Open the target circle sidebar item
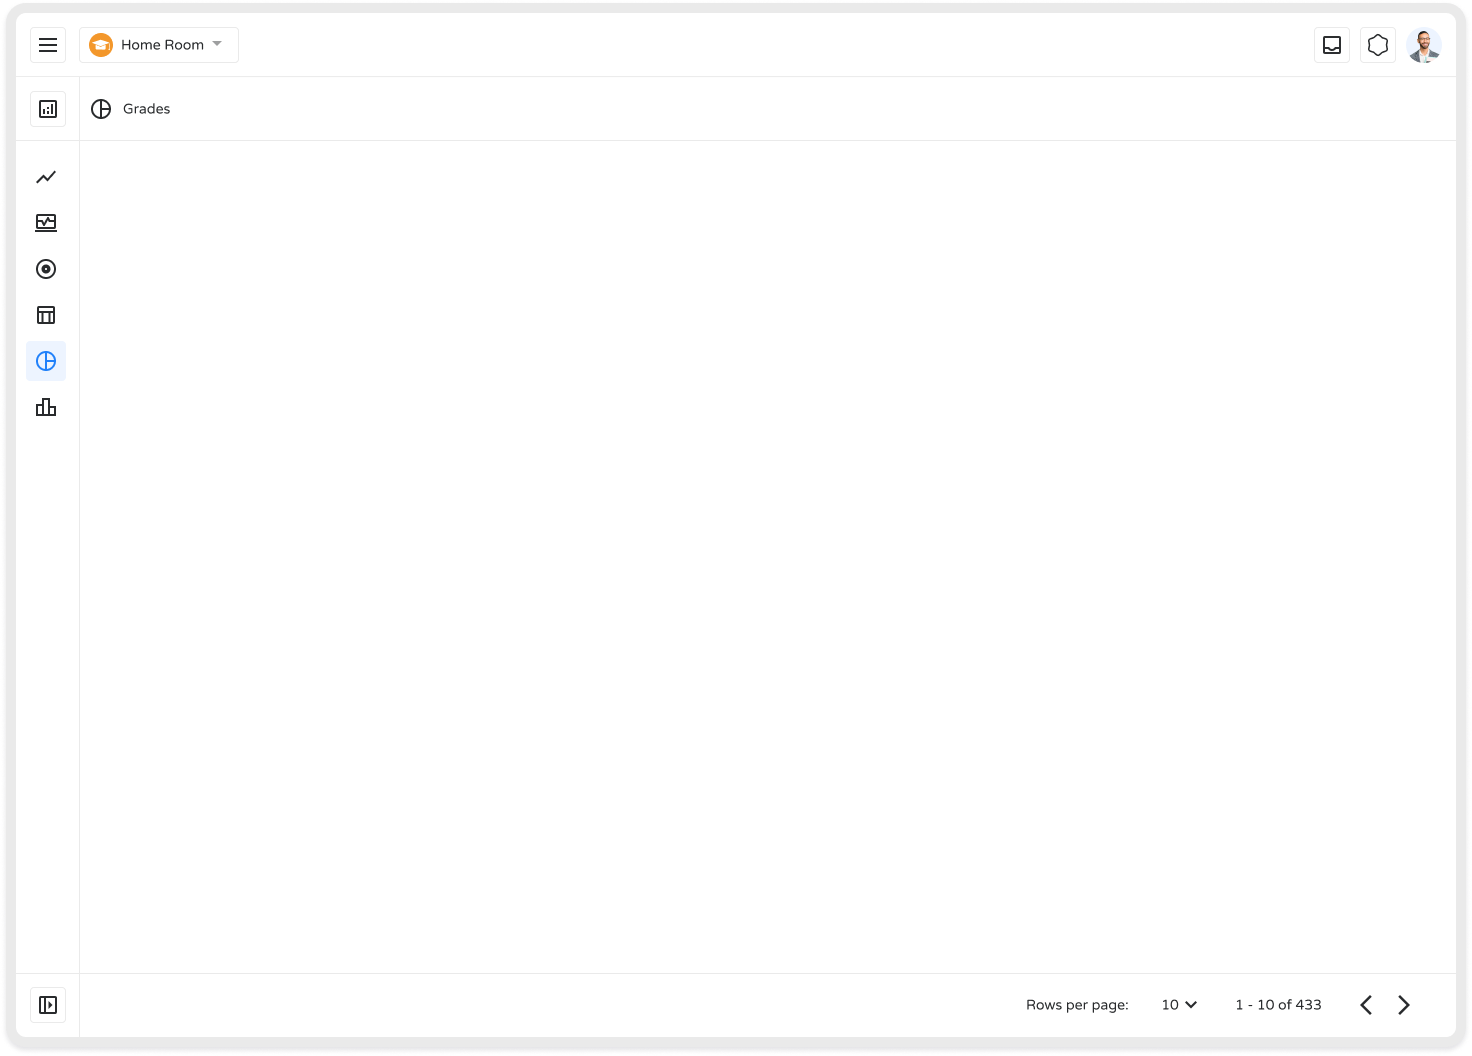The width and height of the screenshot is (1472, 1056). coord(46,269)
